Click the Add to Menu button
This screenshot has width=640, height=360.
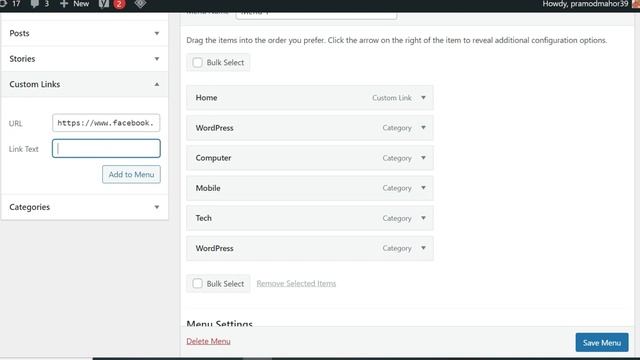(x=131, y=174)
